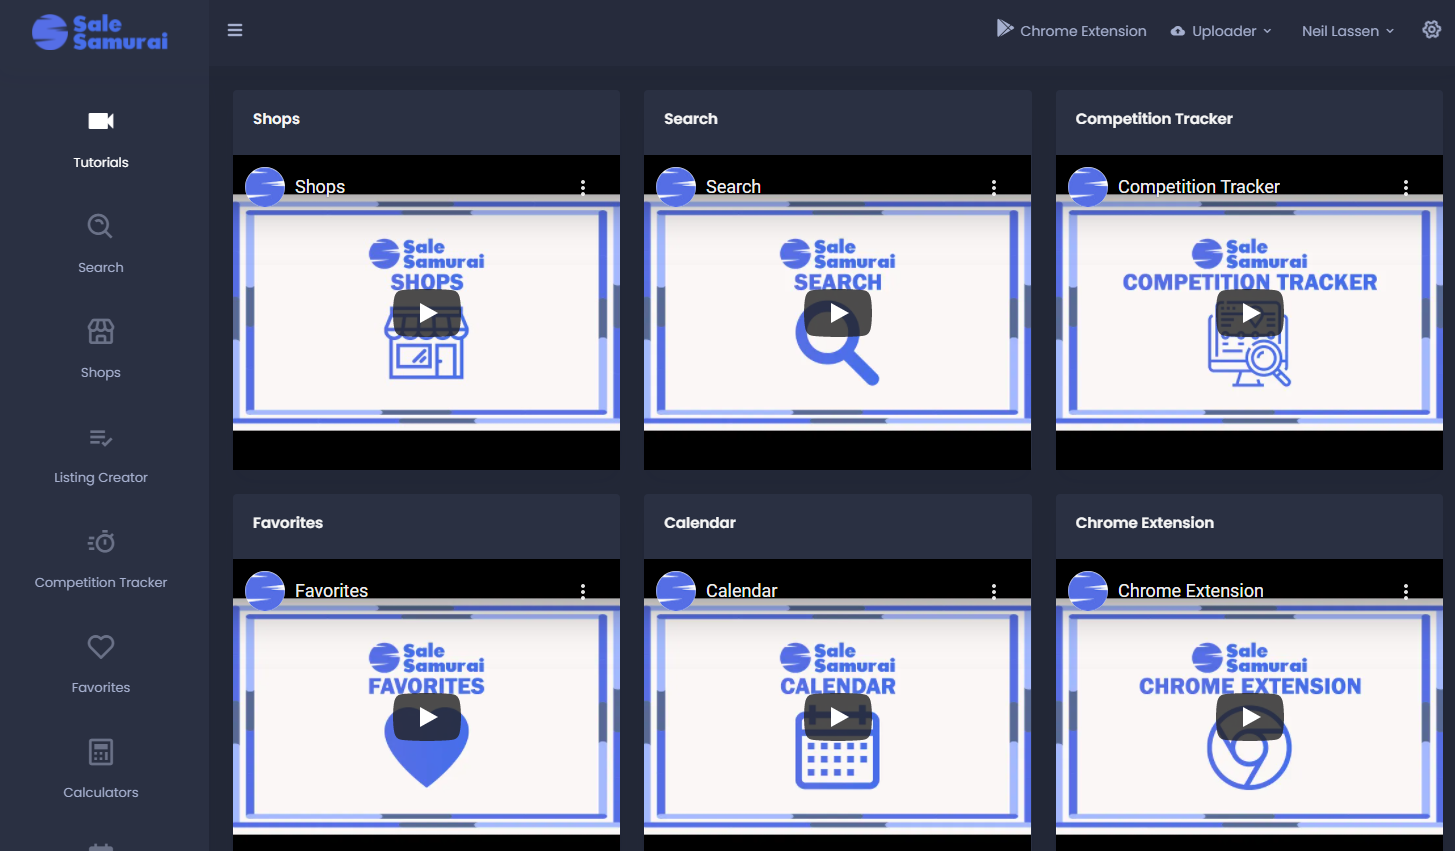Play the Favorites tutorial video
The height and width of the screenshot is (851, 1455).
(427, 717)
